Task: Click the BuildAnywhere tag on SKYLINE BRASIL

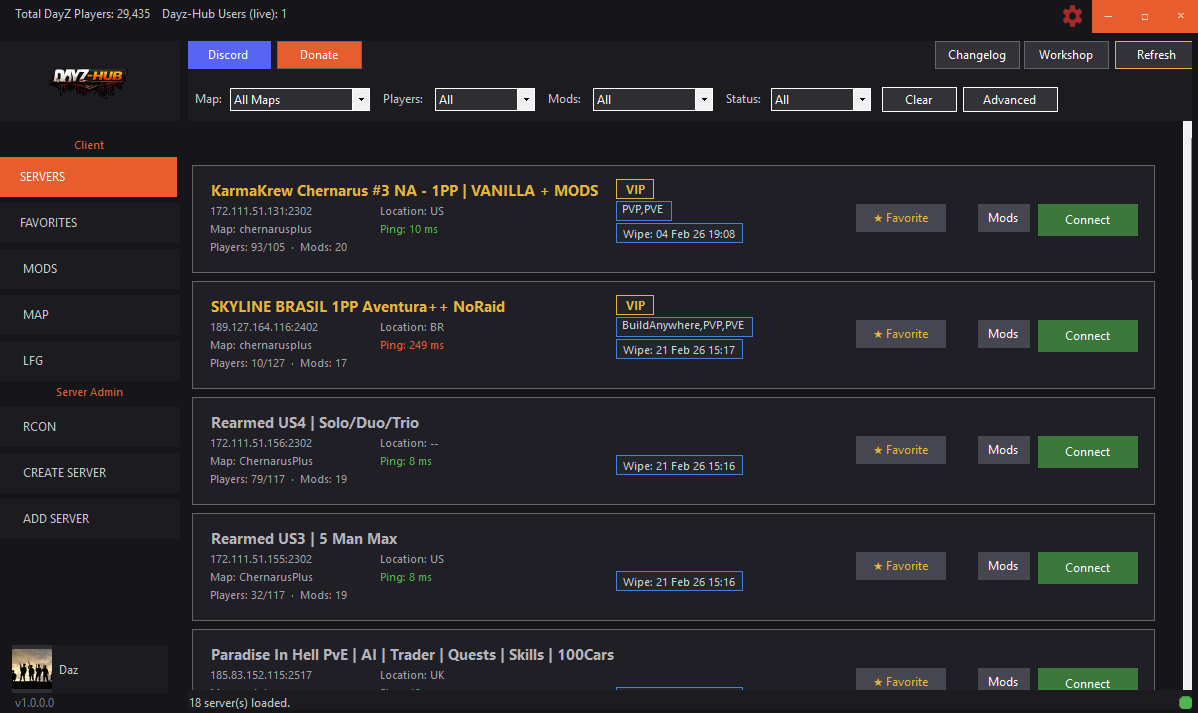Action: (684, 326)
